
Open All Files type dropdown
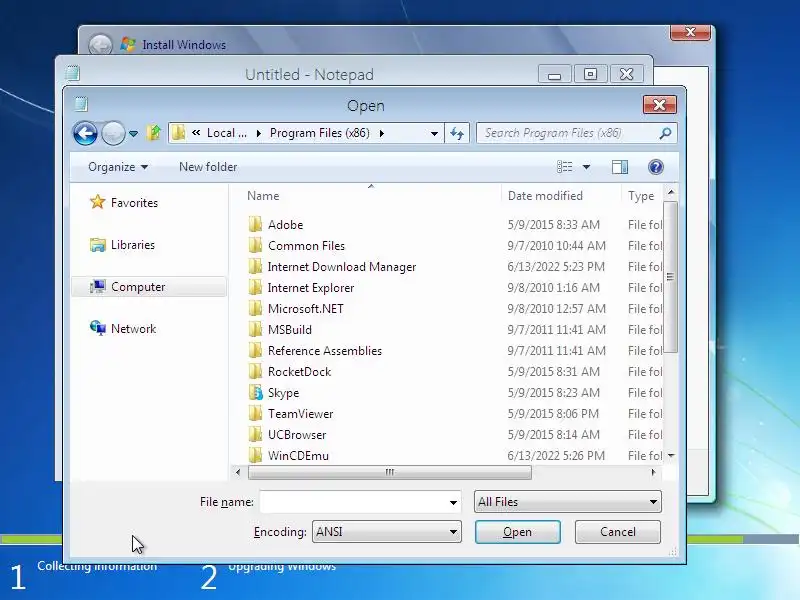point(568,502)
